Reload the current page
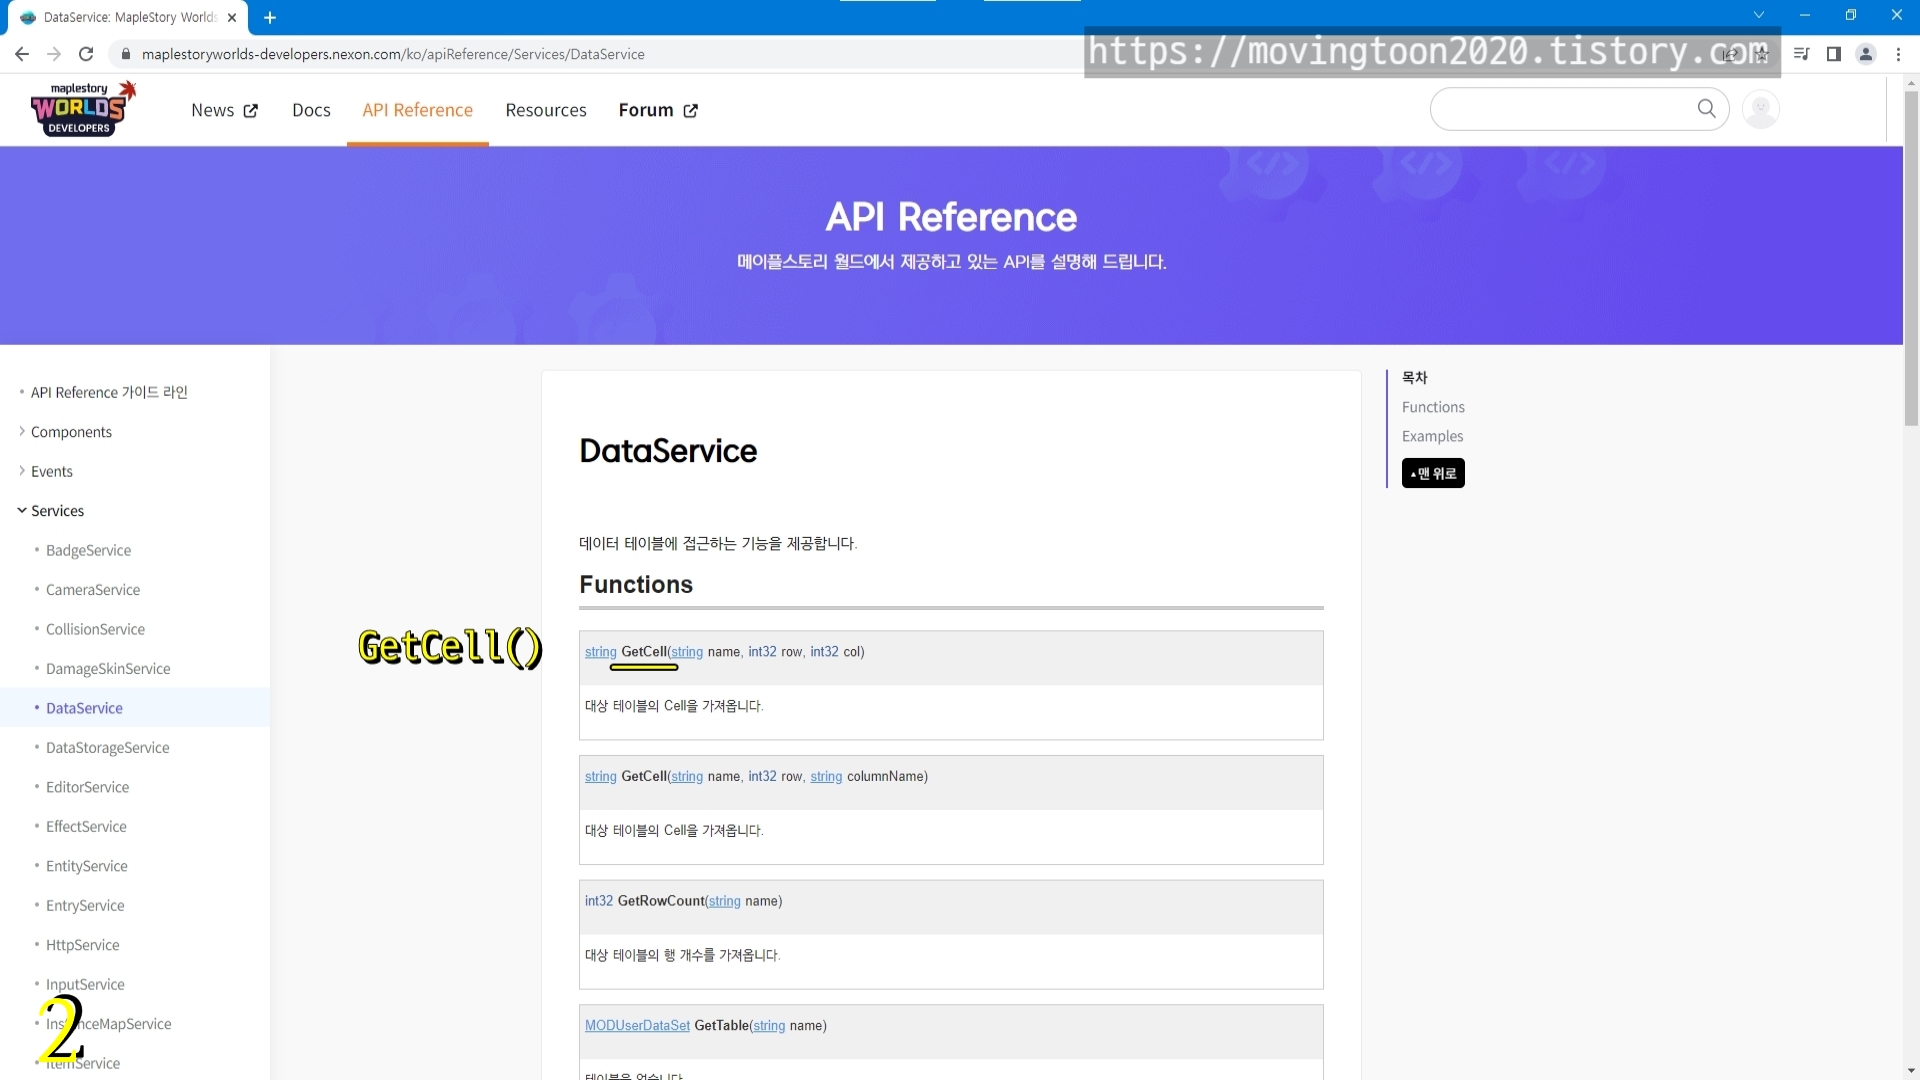The image size is (1920, 1080). 86,54
